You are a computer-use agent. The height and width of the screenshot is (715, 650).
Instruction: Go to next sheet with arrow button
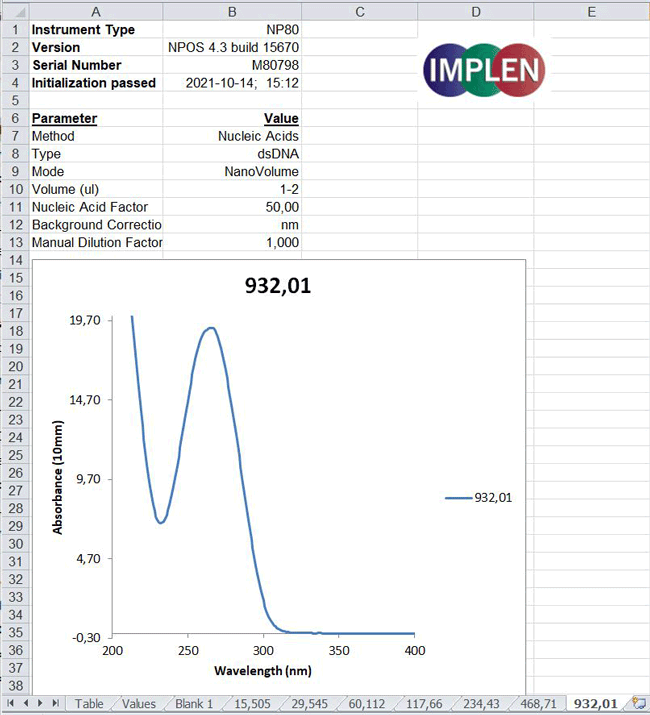pyautogui.click(x=41, y=703)
